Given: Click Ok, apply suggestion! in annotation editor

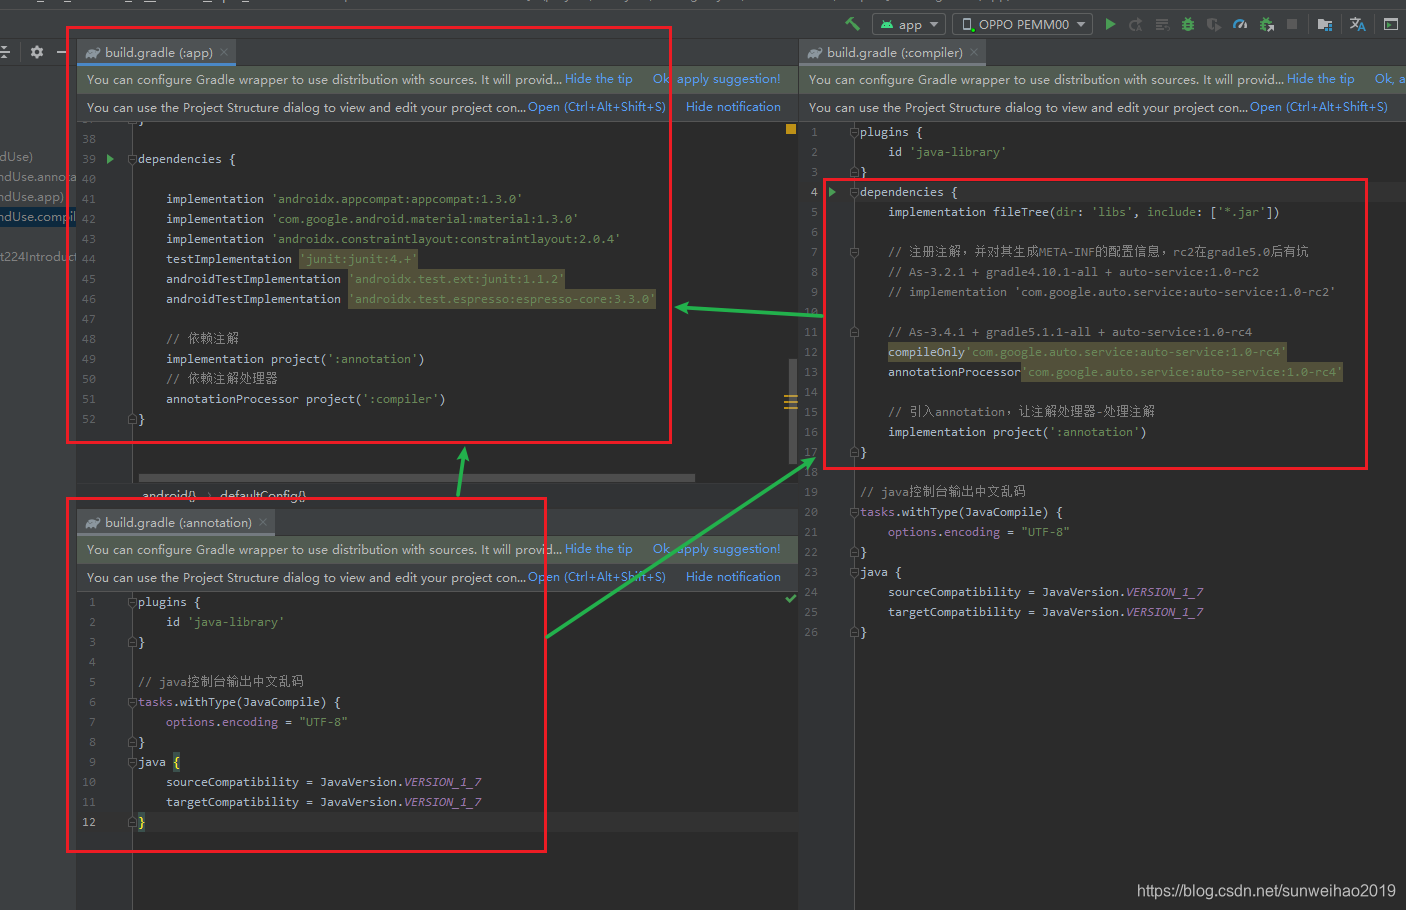Looking at the screenshot, I should (717, 549).
